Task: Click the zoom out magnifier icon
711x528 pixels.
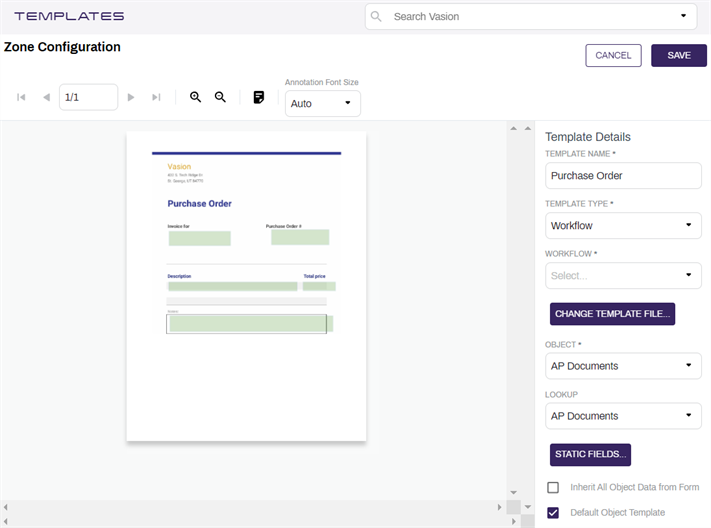Action: [x=220, y=97]
